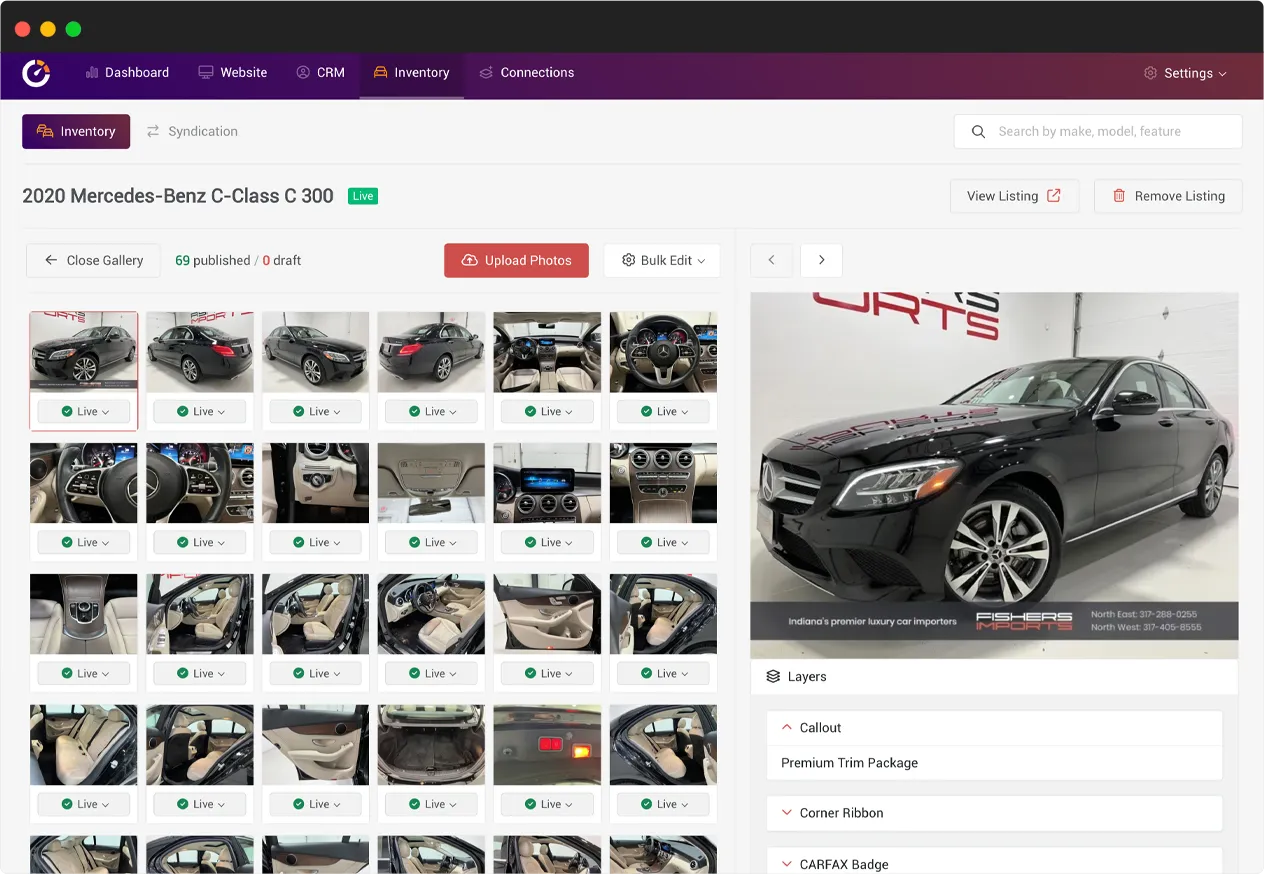Click the Remove Listing button
The image size is (1264, 874).
tap(1168, 196)
